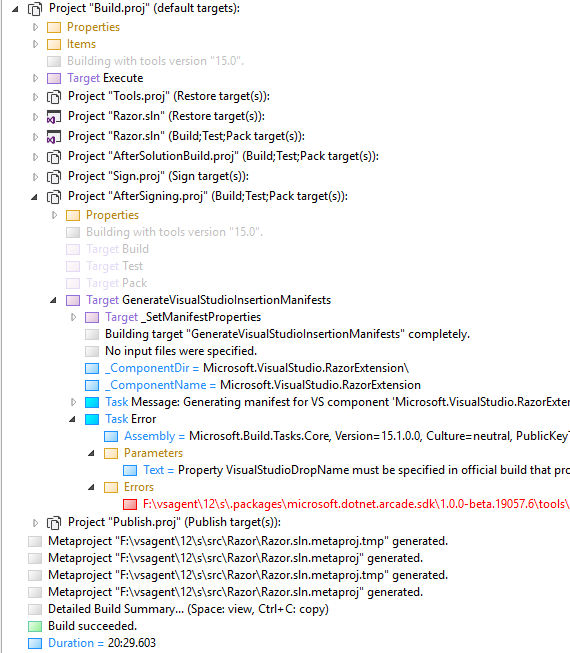The height and width of the screenshot is (653, 570).
Task: Collapse GenerateVisualStudioInsertionManifests target
Action: (53, 300)
